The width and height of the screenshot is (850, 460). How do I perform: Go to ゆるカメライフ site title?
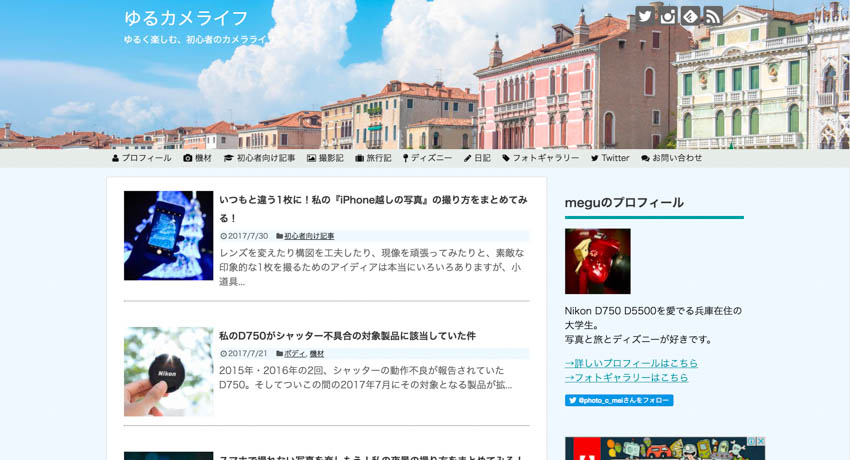click(186, 18)
